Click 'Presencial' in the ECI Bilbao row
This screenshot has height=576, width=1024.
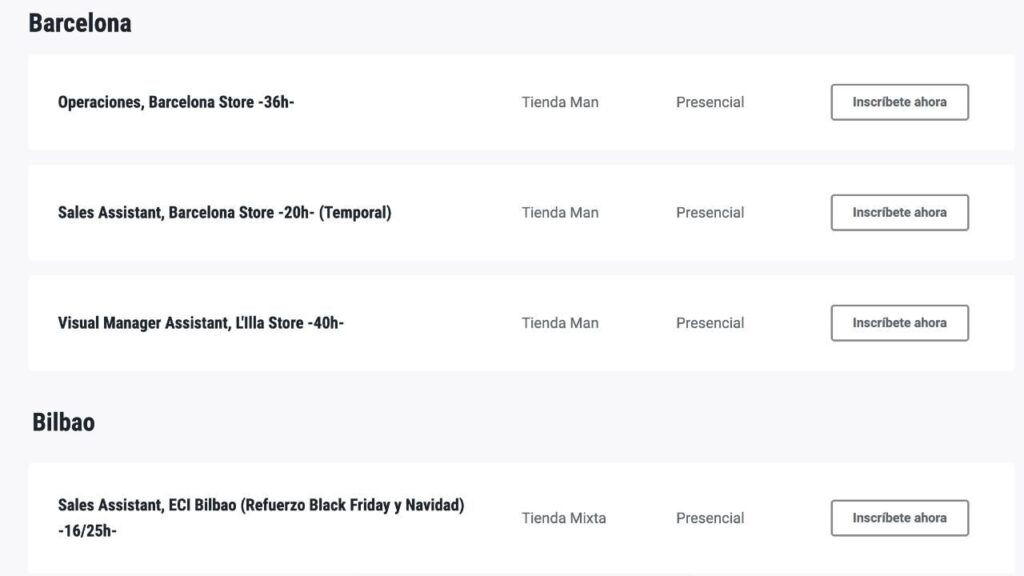click(x=710, y=518)
